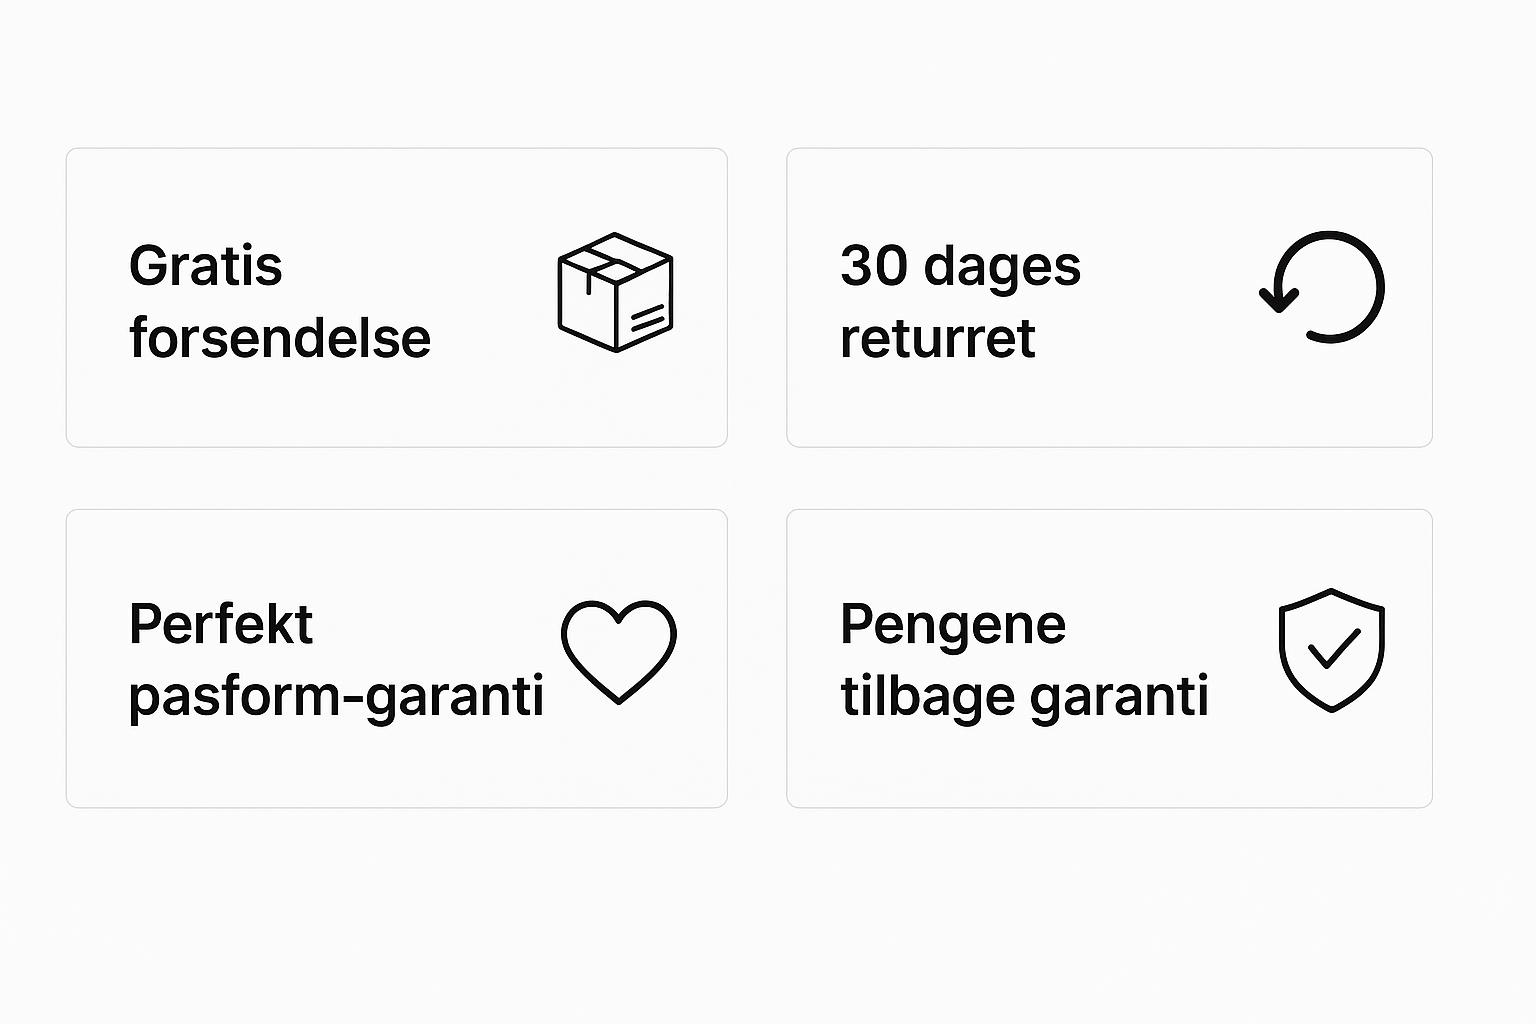Open the 30-day return policy card
This screenshot has width=1536, height=1024.
pyautogui.click(x=1109, y=298)
